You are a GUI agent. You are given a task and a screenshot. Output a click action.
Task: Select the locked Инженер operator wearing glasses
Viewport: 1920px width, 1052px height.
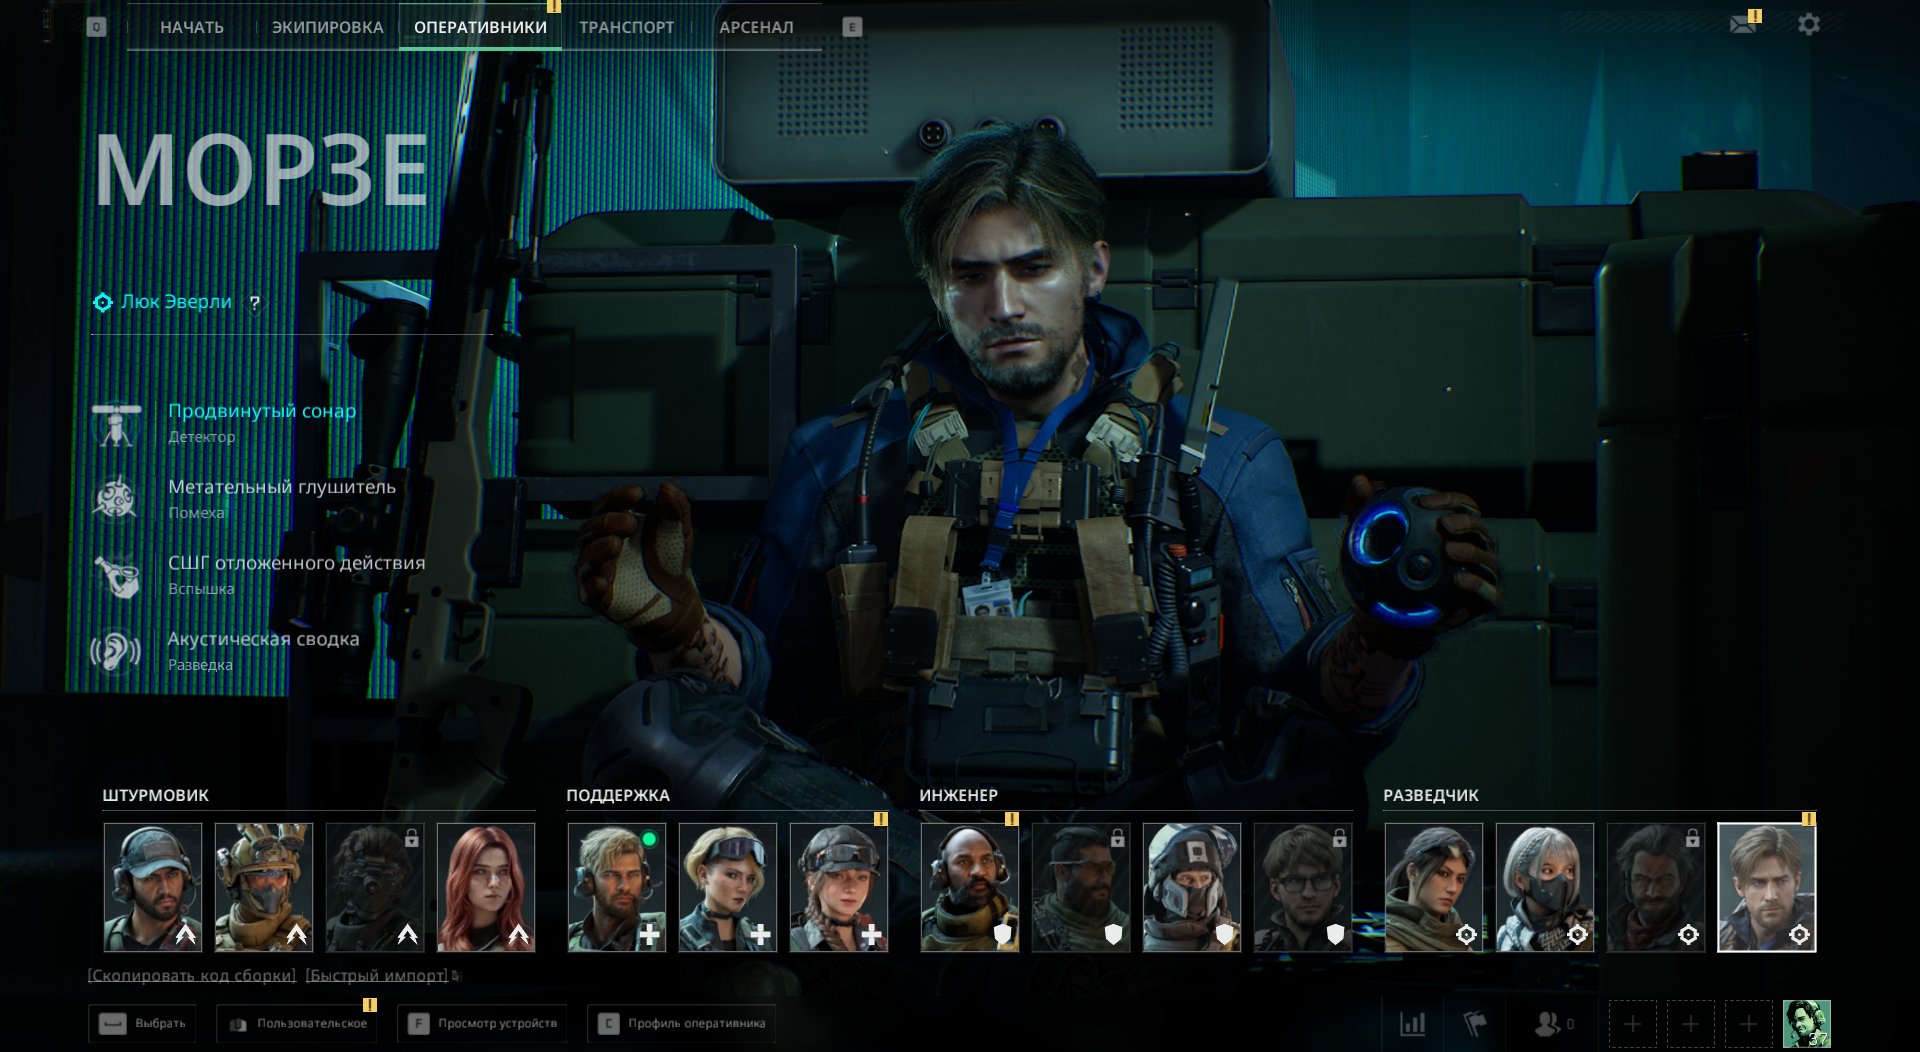[x=1303, y=887]
